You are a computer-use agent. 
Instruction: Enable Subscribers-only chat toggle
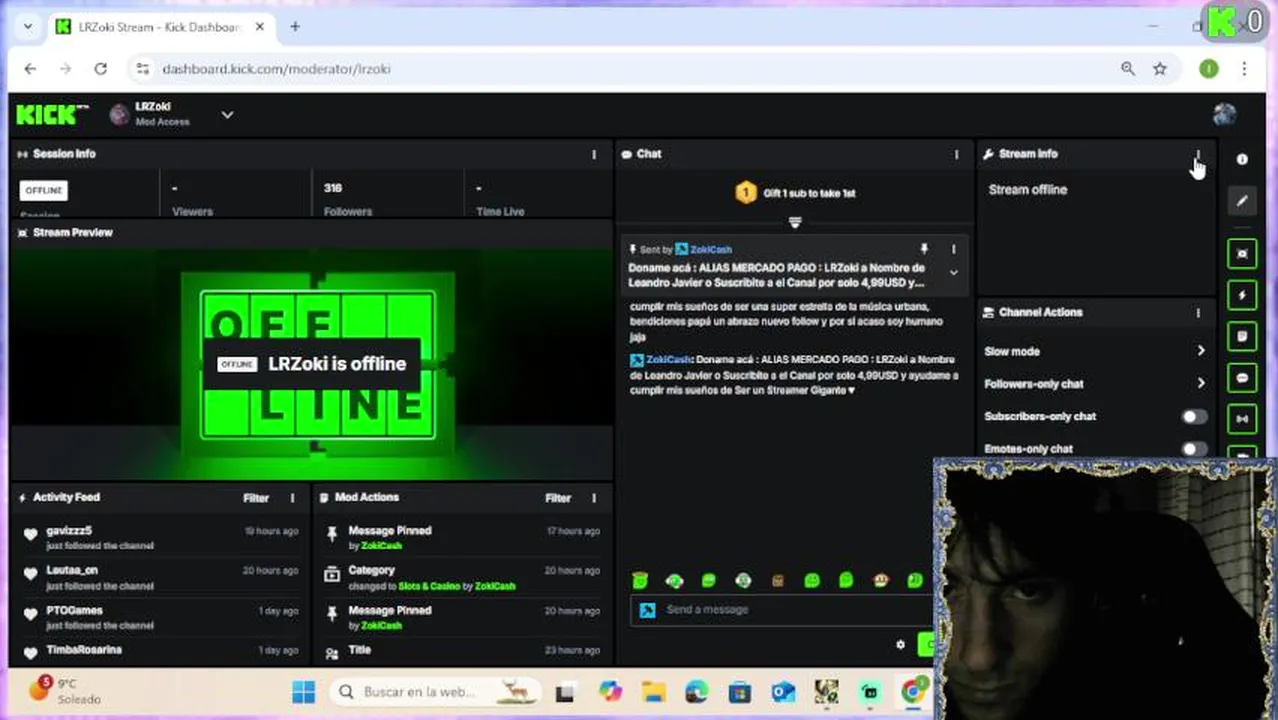click(1194, 417)
